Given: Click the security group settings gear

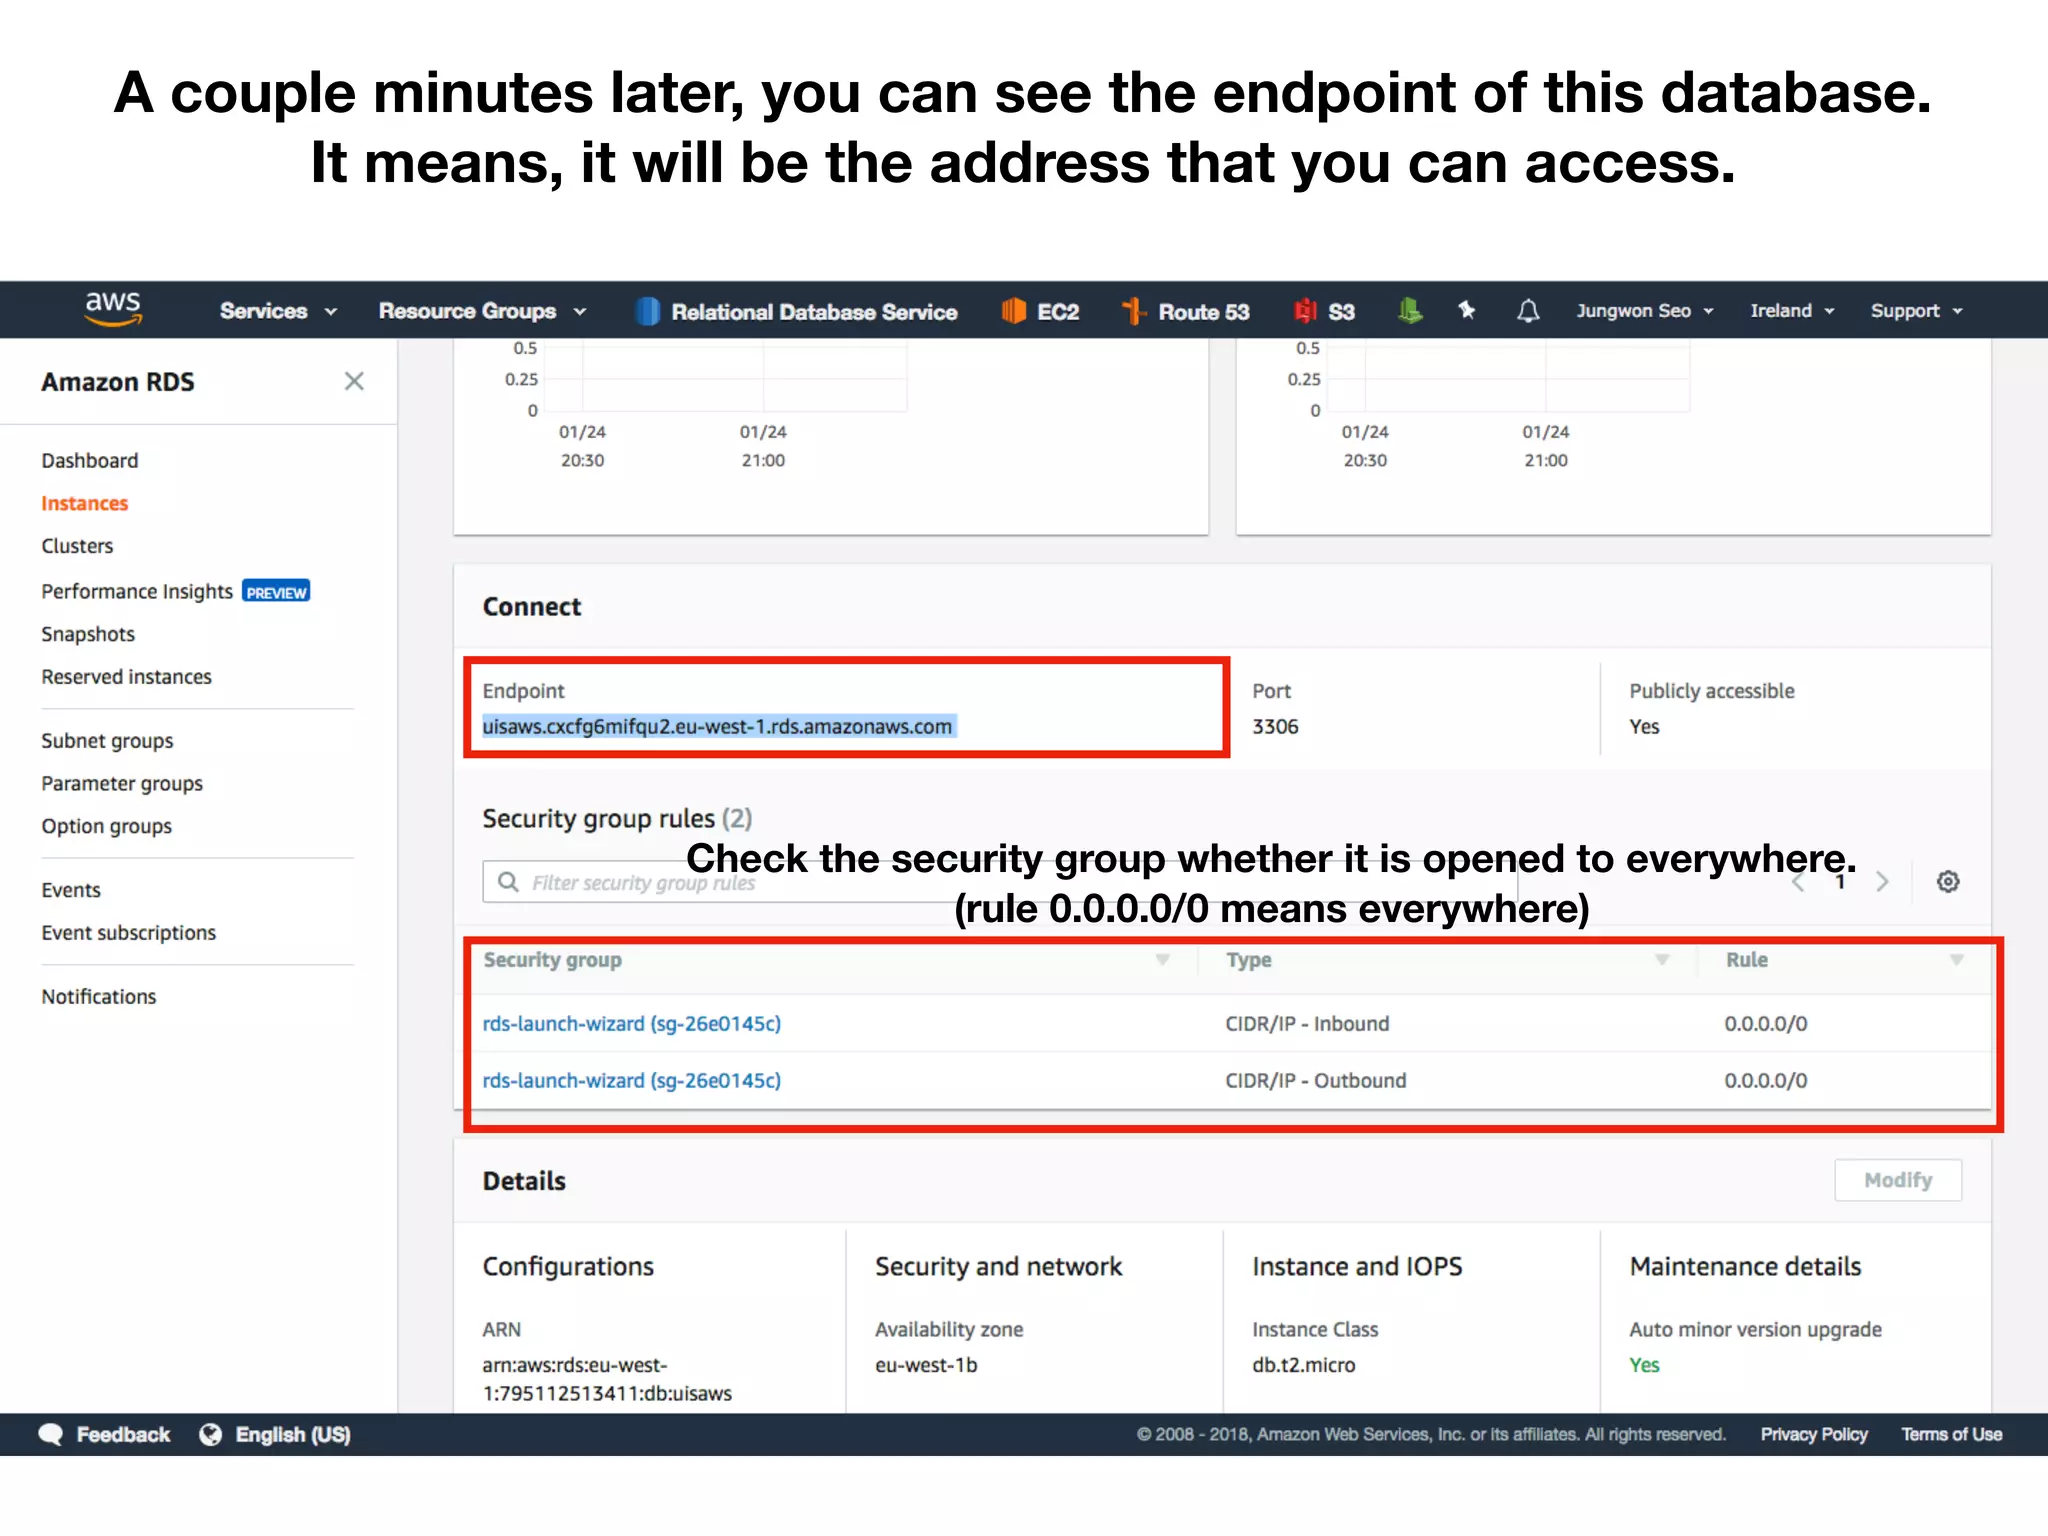Looking at the screenshot, I should [x=1948, y=881].
